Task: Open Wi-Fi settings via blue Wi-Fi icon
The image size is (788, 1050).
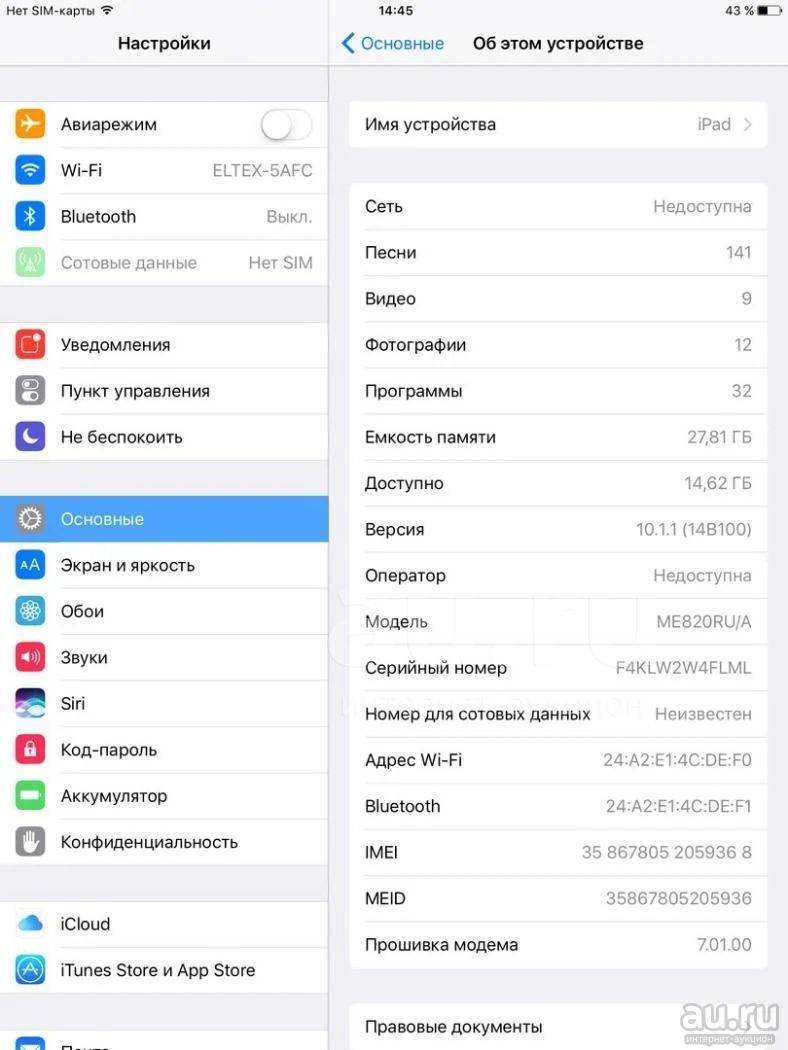Action: point(30,170)
